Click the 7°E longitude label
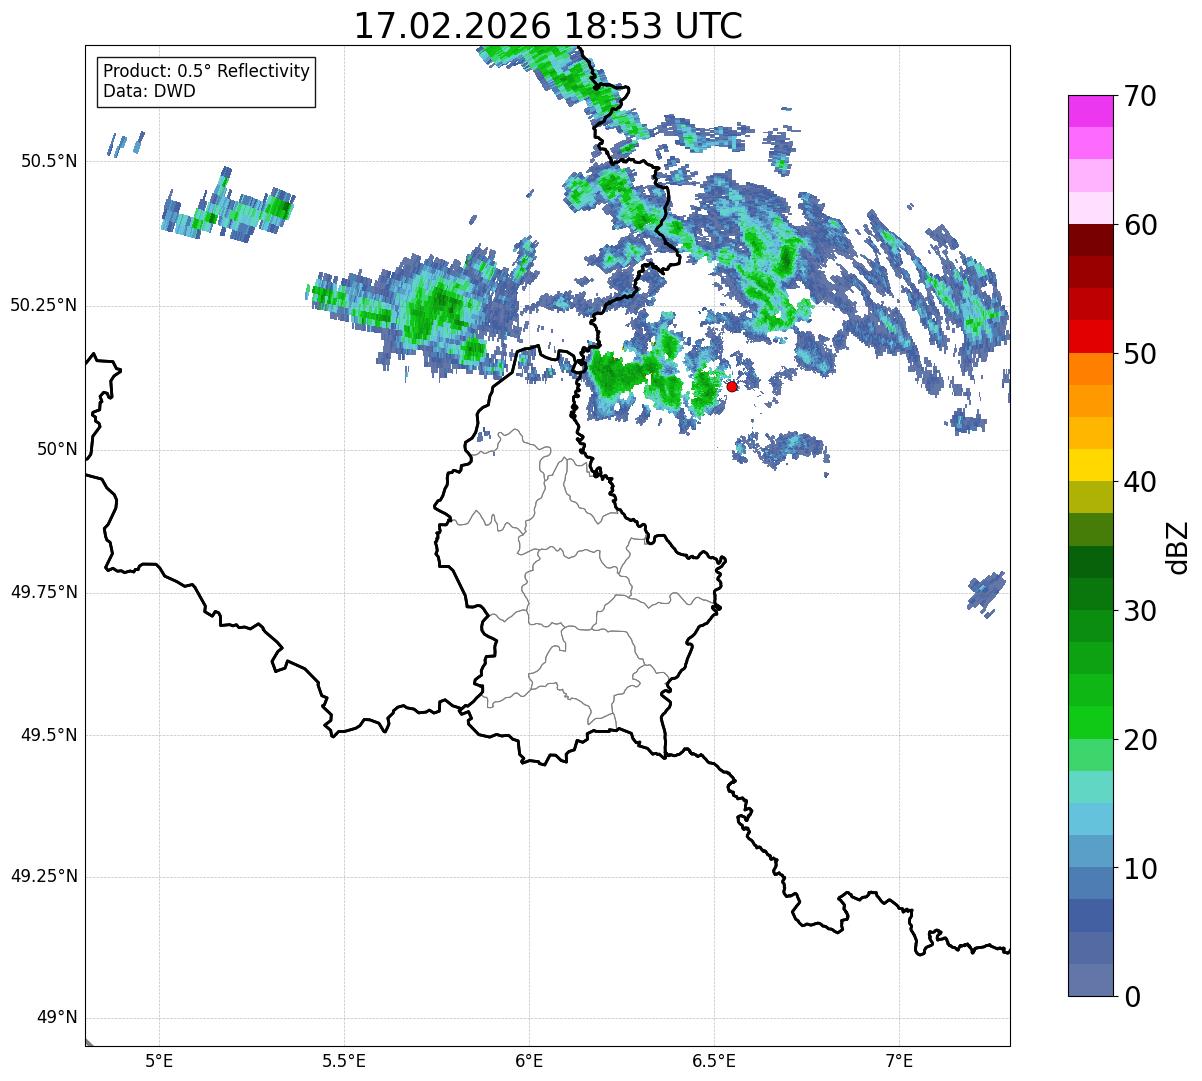 pyautogui.click(x=899, y=1061)
